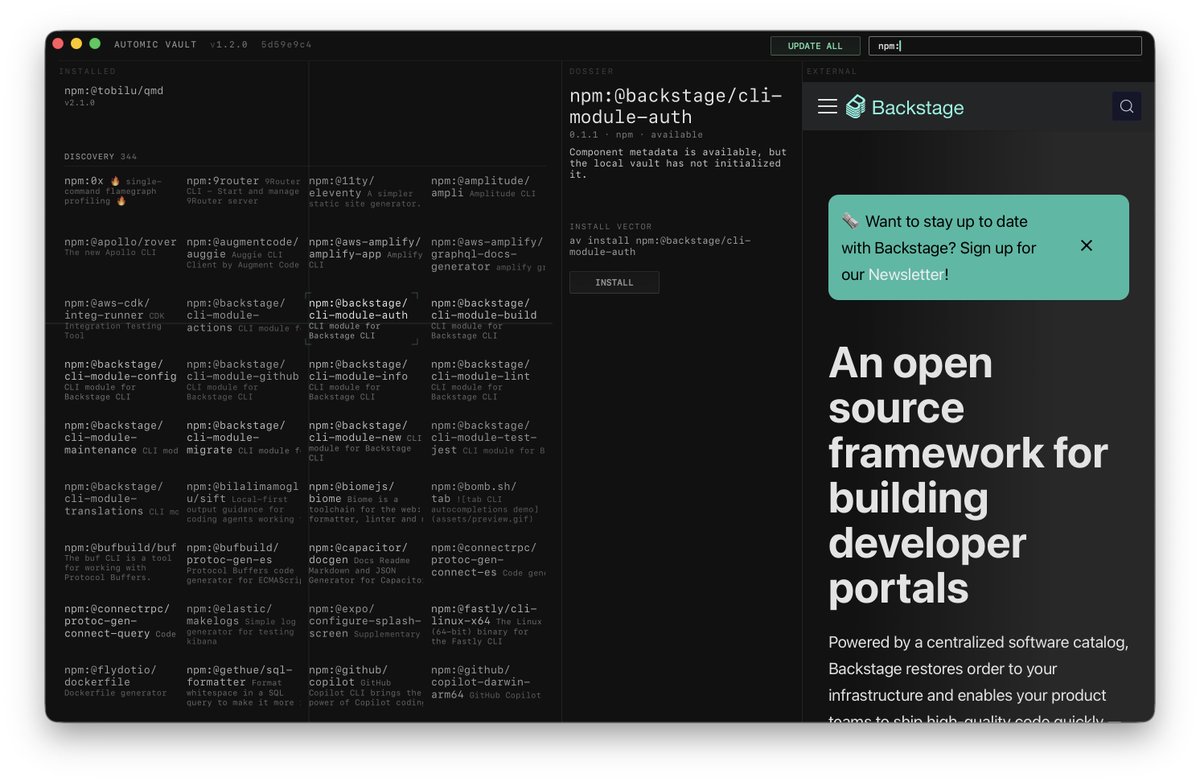Select npm:@bufbuild/buf package
The image size is (1200, 782).
tap(120, 563)
